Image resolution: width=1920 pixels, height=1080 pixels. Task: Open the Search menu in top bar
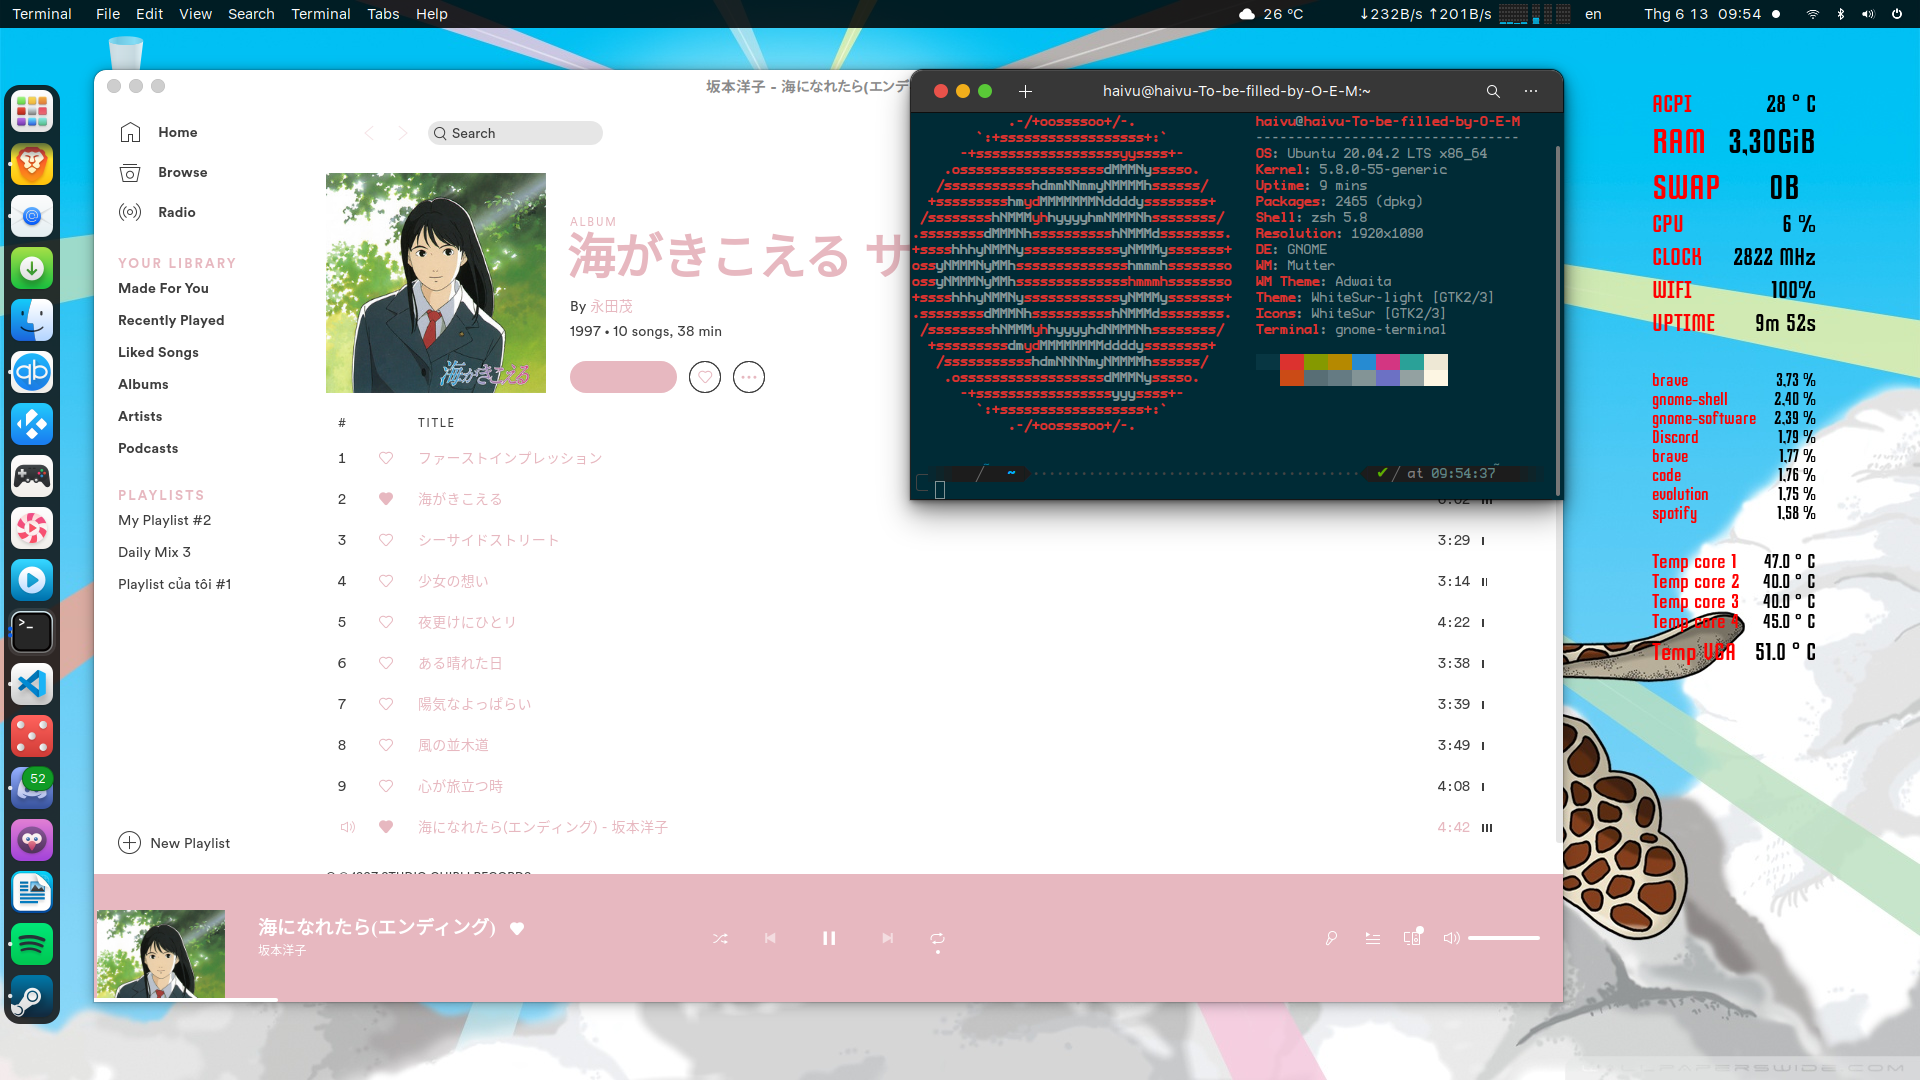coord(251,14)
